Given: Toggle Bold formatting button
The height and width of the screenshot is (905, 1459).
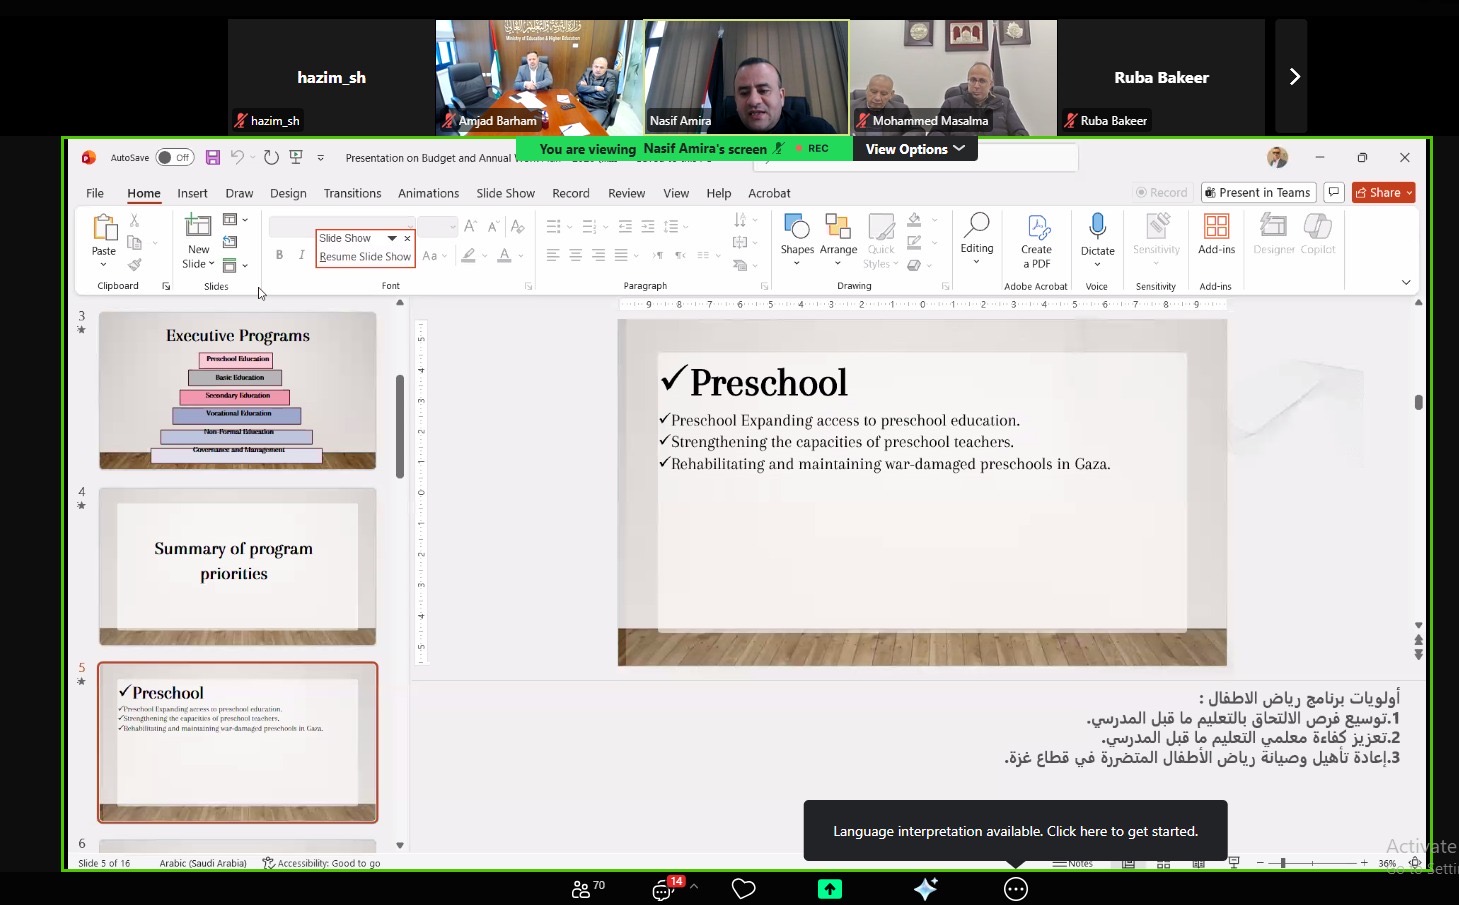Looking at the screenshot, I should click(x=279, y=255).
